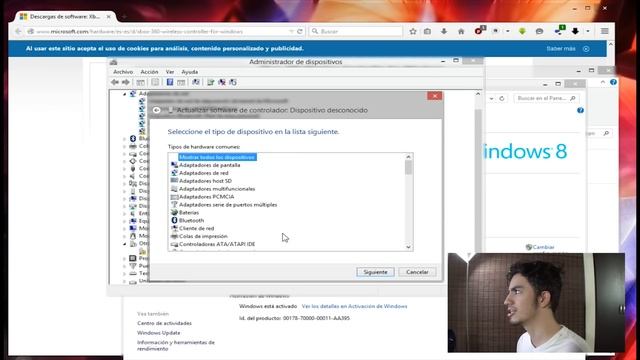
Task: Click the hardware list scrollbar thumb
Action: click(408, 167)
